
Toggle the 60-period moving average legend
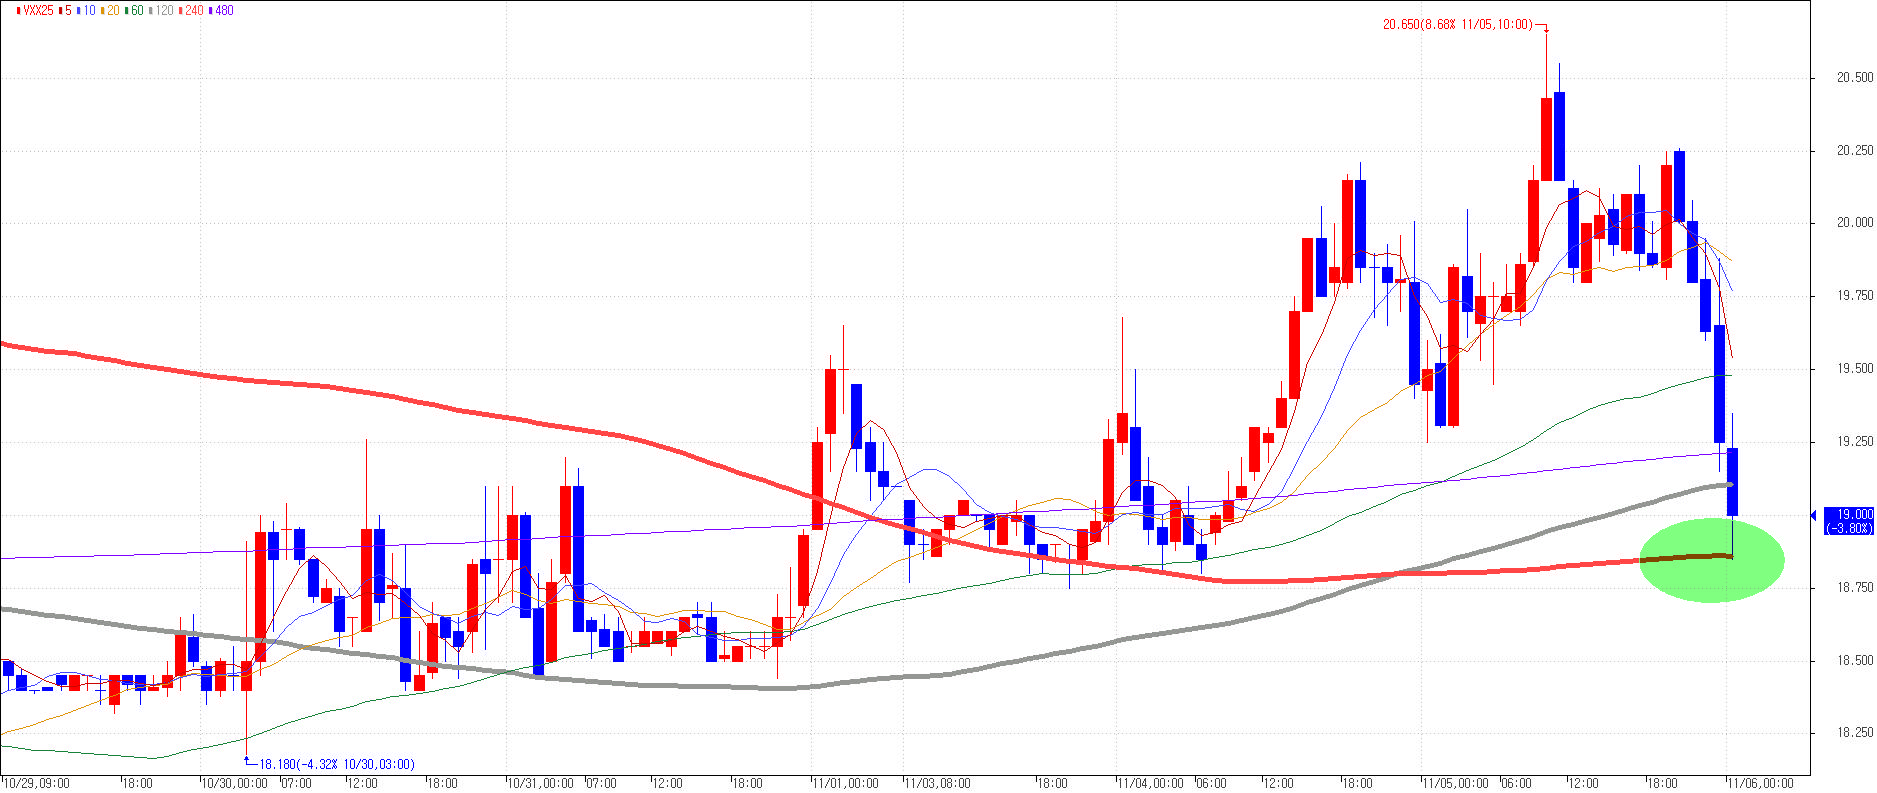136,10
